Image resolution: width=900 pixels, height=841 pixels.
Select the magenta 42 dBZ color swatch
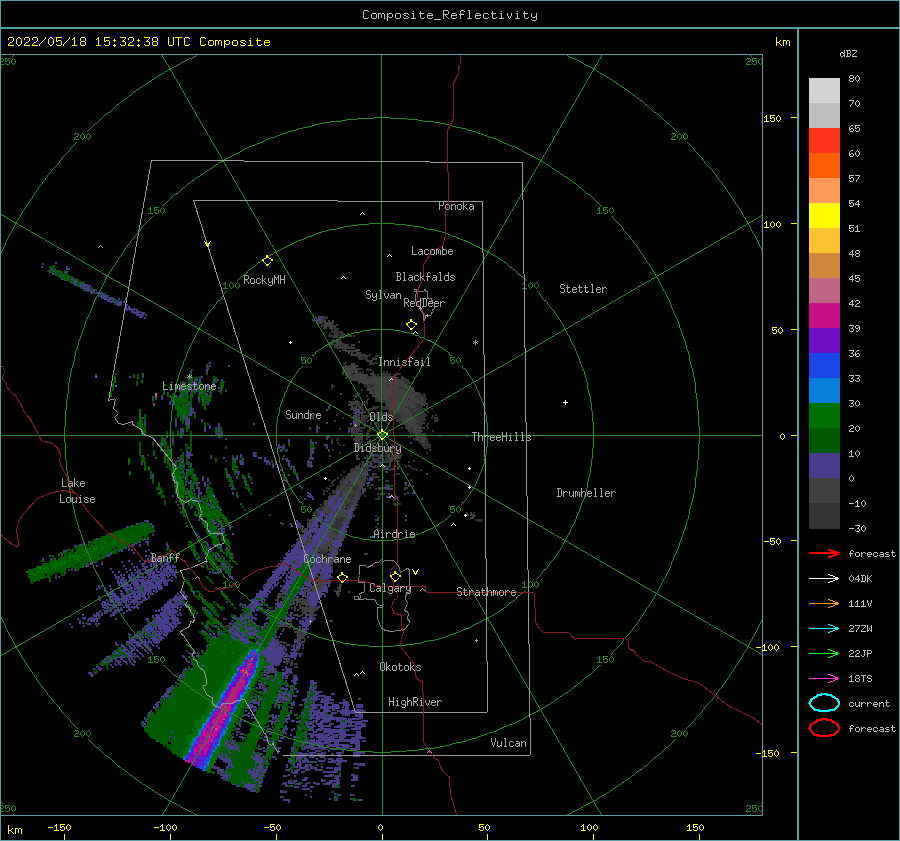click(824, 315)
